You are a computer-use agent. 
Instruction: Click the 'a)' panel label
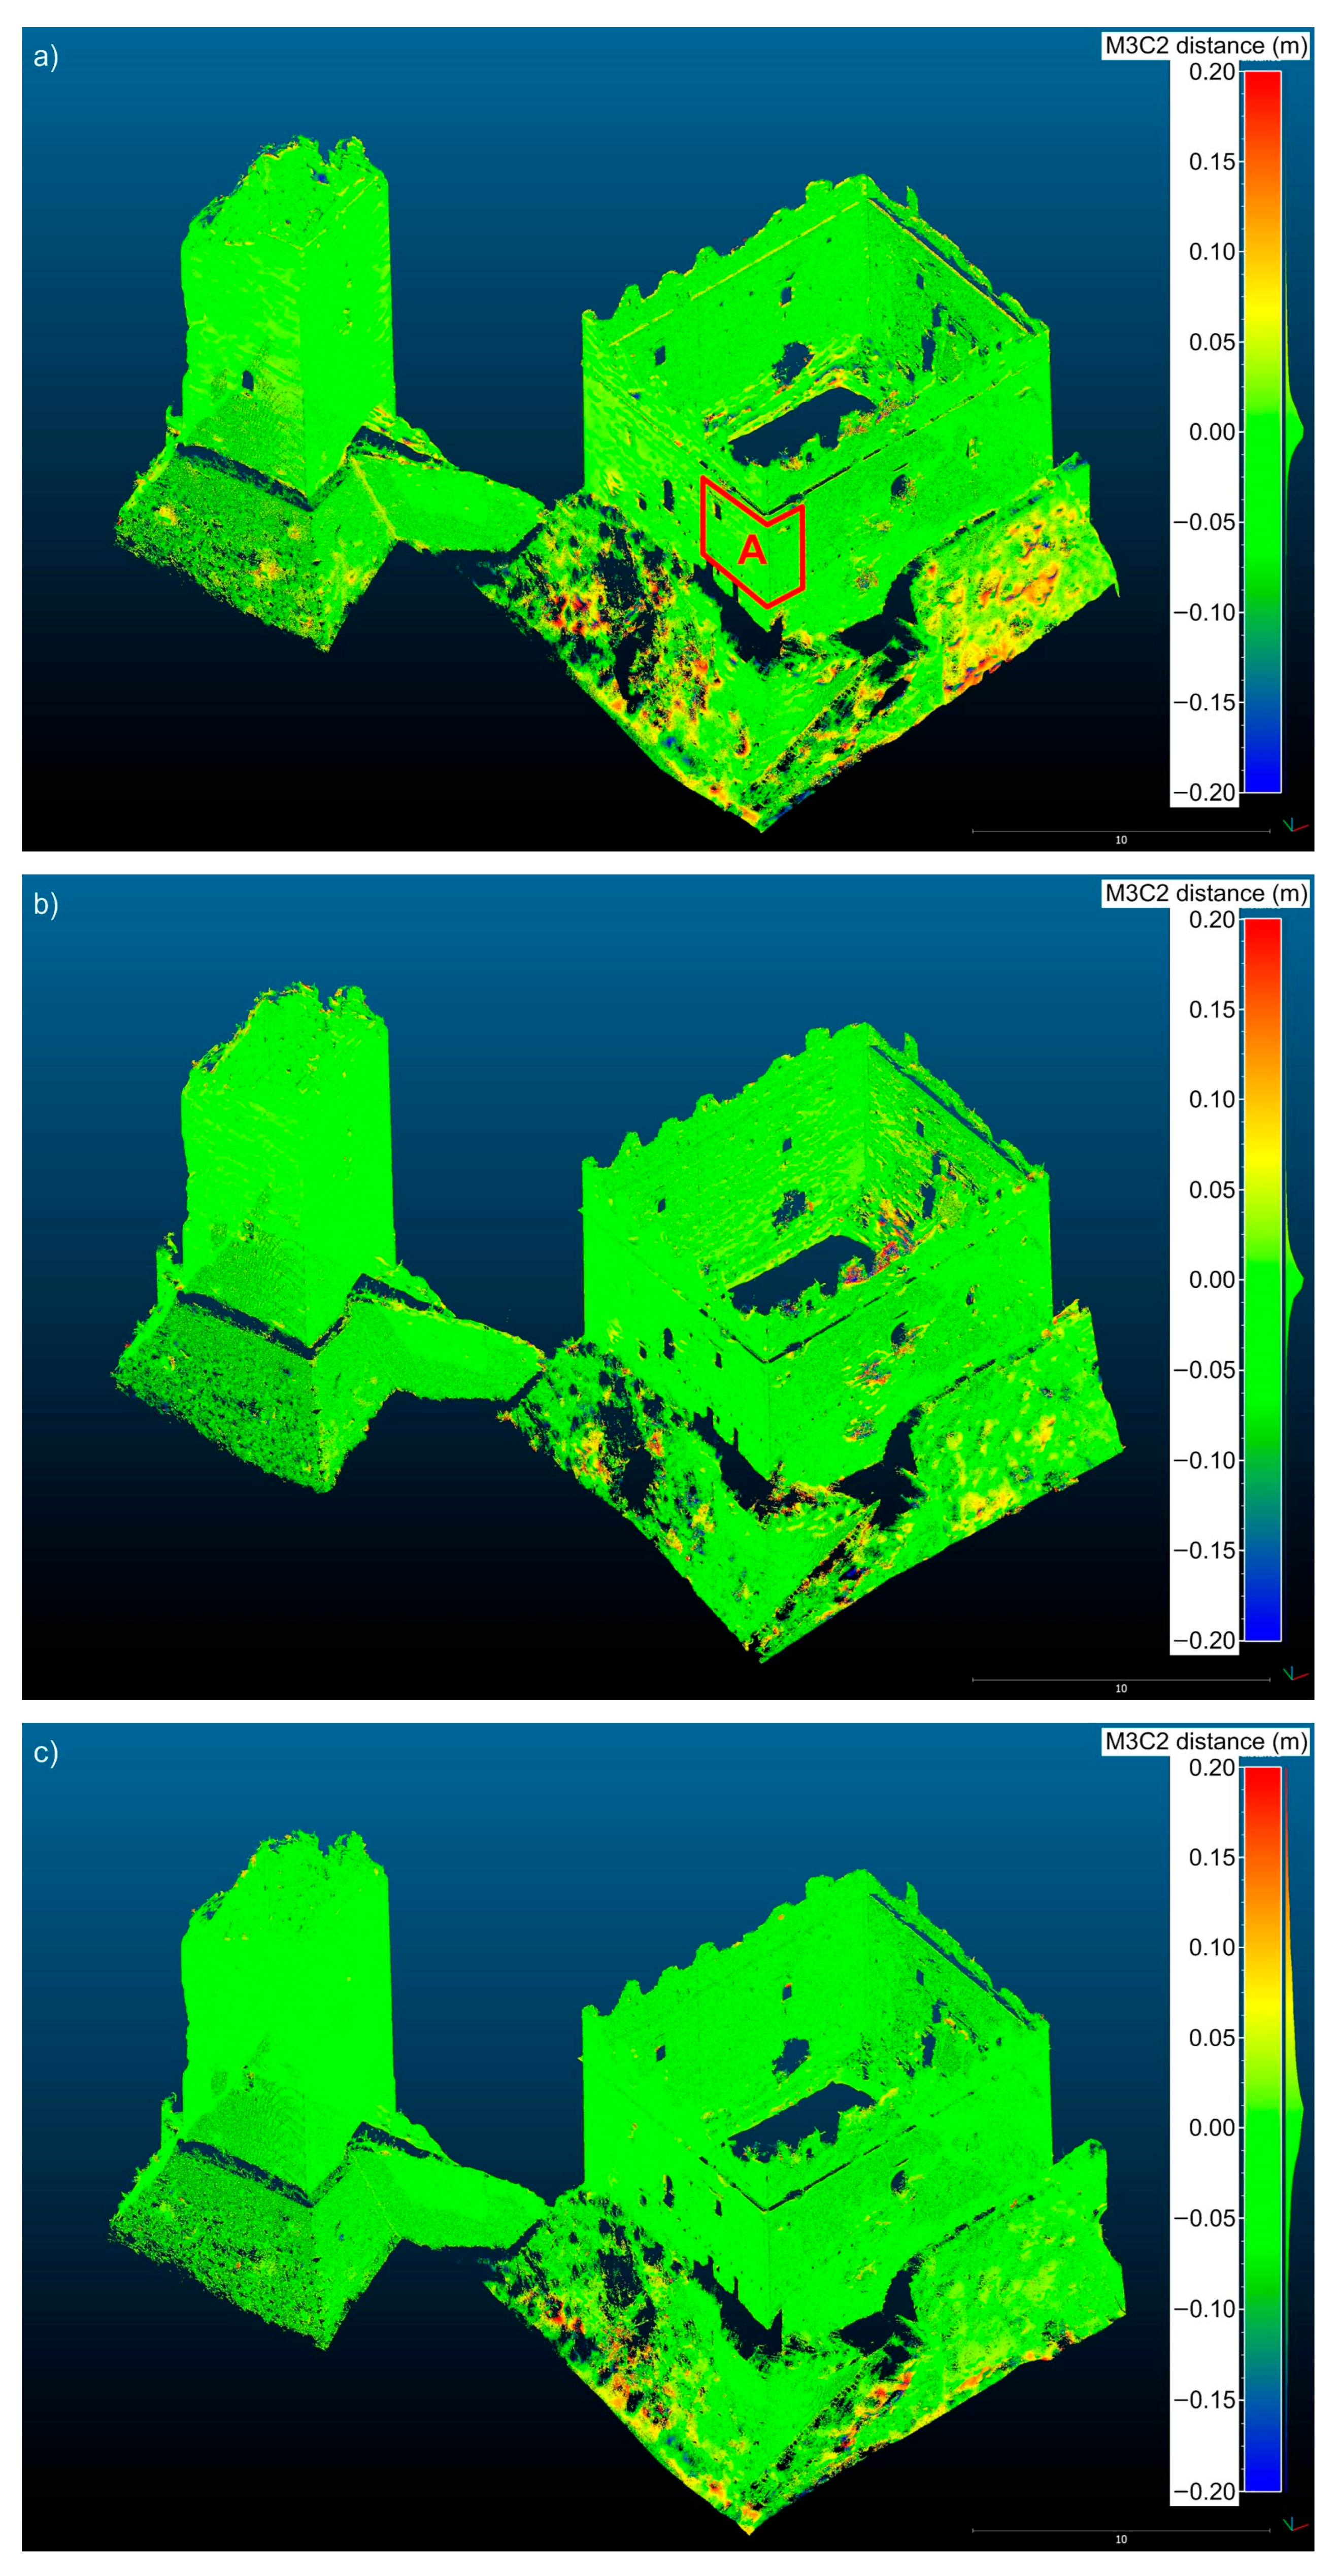click(46, 57)
